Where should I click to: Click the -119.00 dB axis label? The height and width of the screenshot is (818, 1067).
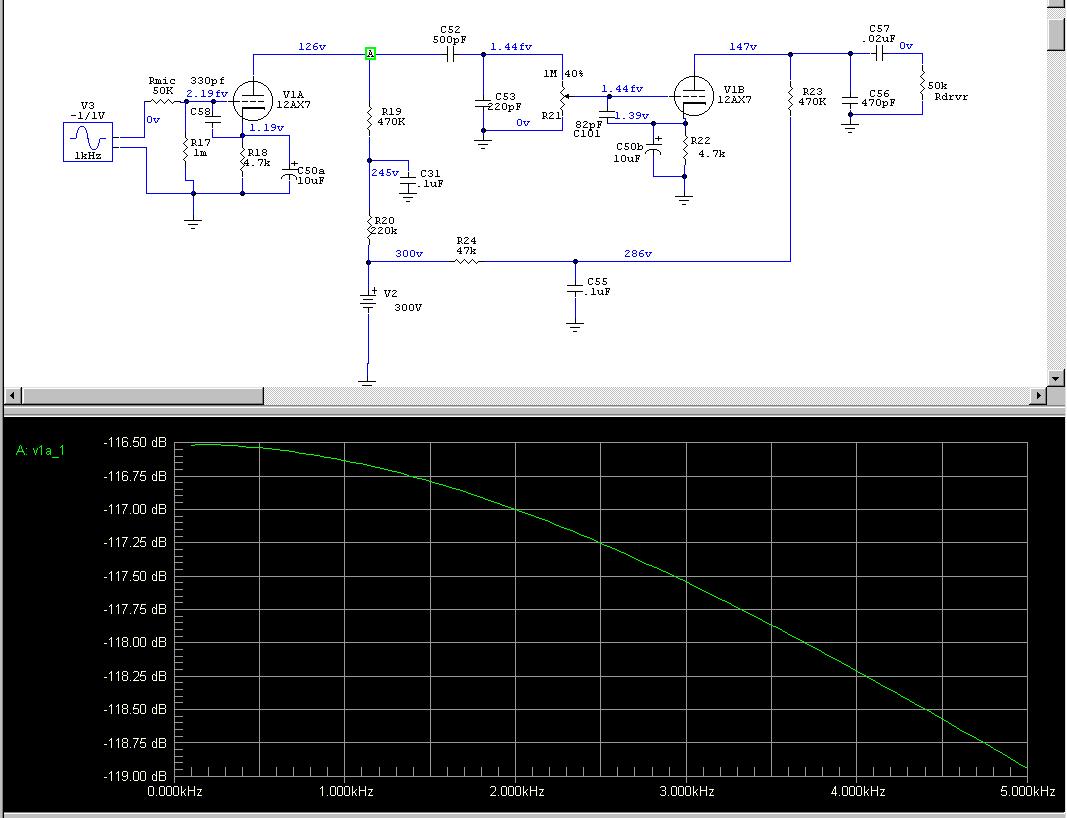[135, 776]
